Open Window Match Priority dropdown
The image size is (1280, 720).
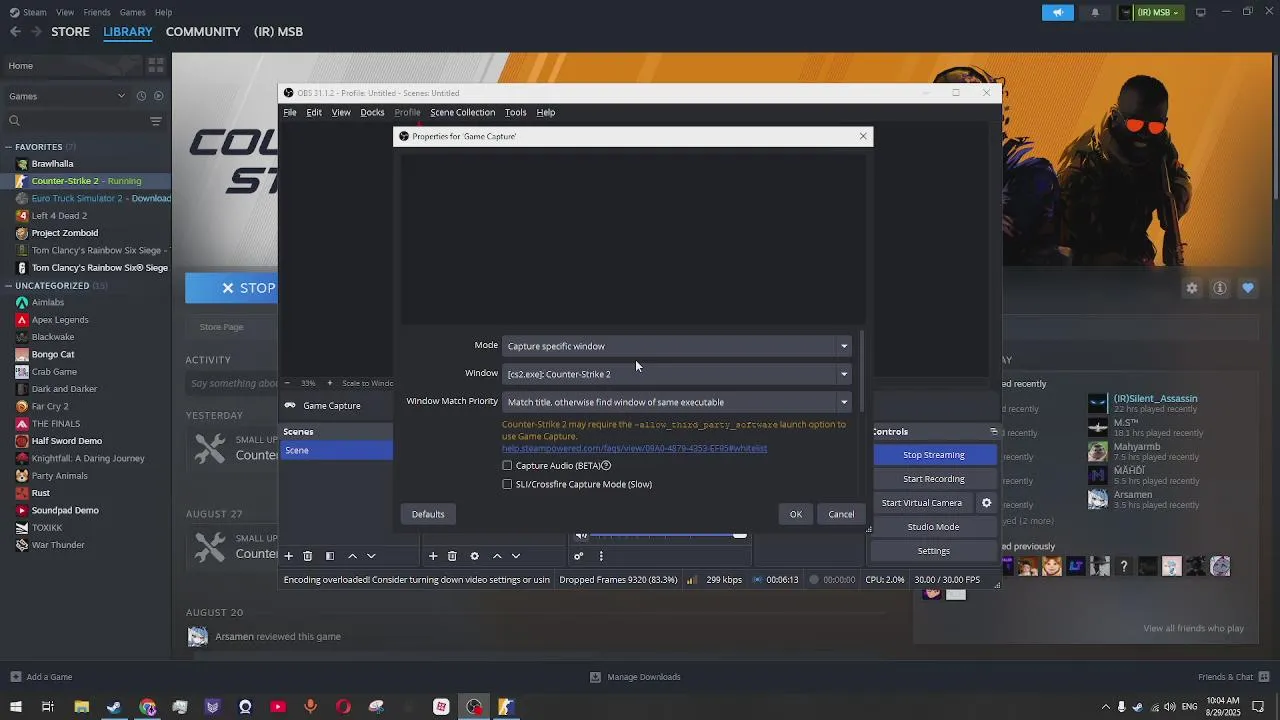[x=677, y=402]
